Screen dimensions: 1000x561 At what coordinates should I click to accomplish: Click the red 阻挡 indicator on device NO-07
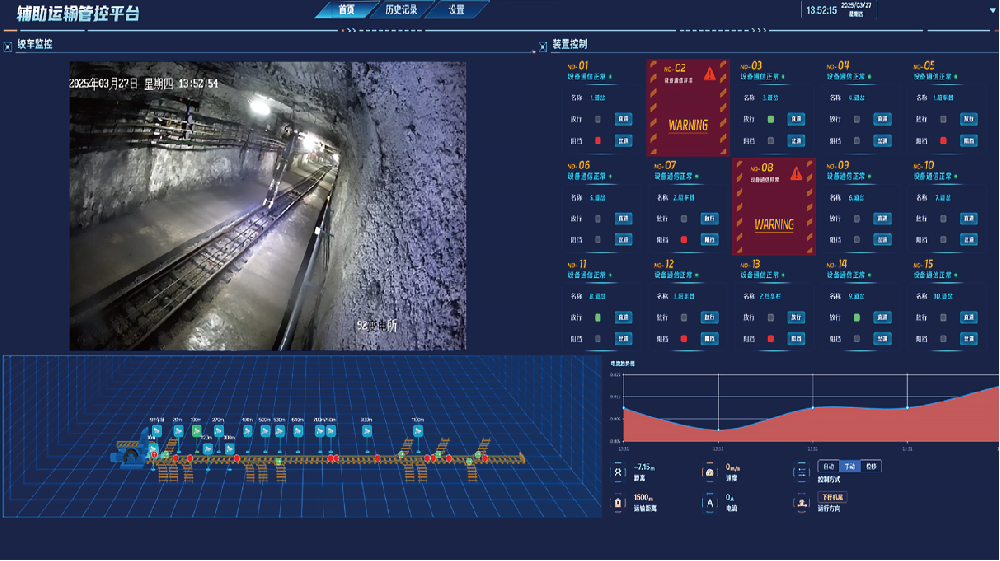[x=683, y=240]
